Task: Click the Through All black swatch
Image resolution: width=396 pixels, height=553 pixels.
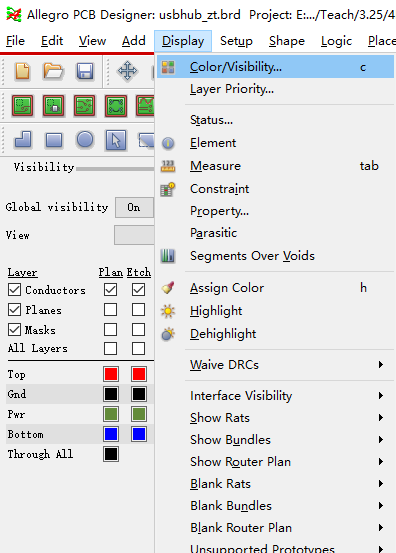Action: (x=111, y=454)
